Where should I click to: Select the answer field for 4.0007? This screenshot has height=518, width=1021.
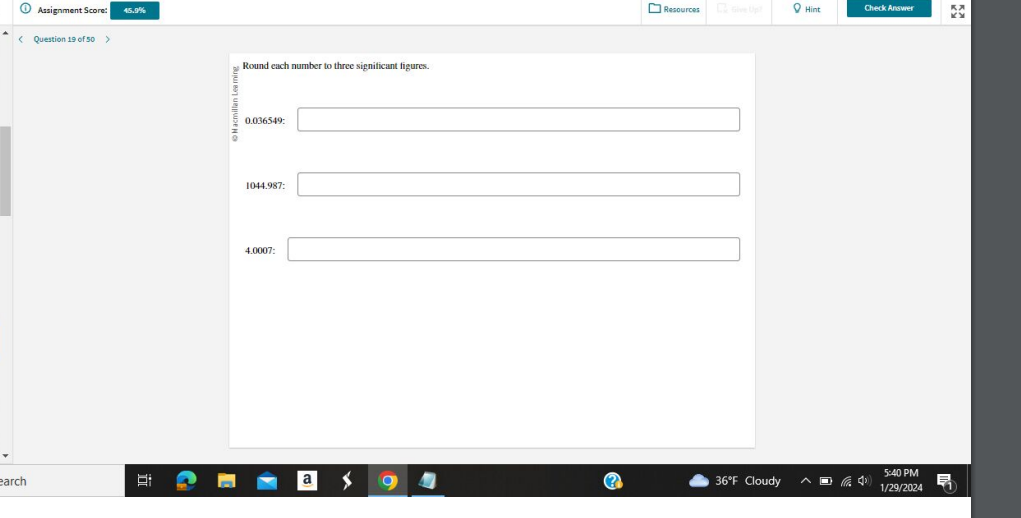pyautogui.click(x=514, y=249)
